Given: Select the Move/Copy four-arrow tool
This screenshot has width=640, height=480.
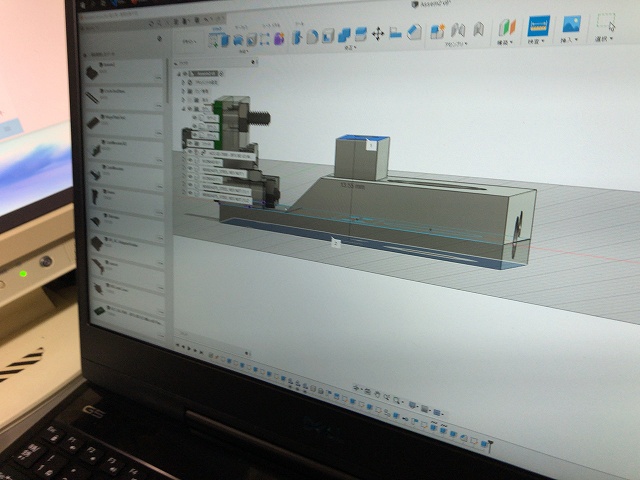Looking at the screenshot, I should [x=378, y=34].
